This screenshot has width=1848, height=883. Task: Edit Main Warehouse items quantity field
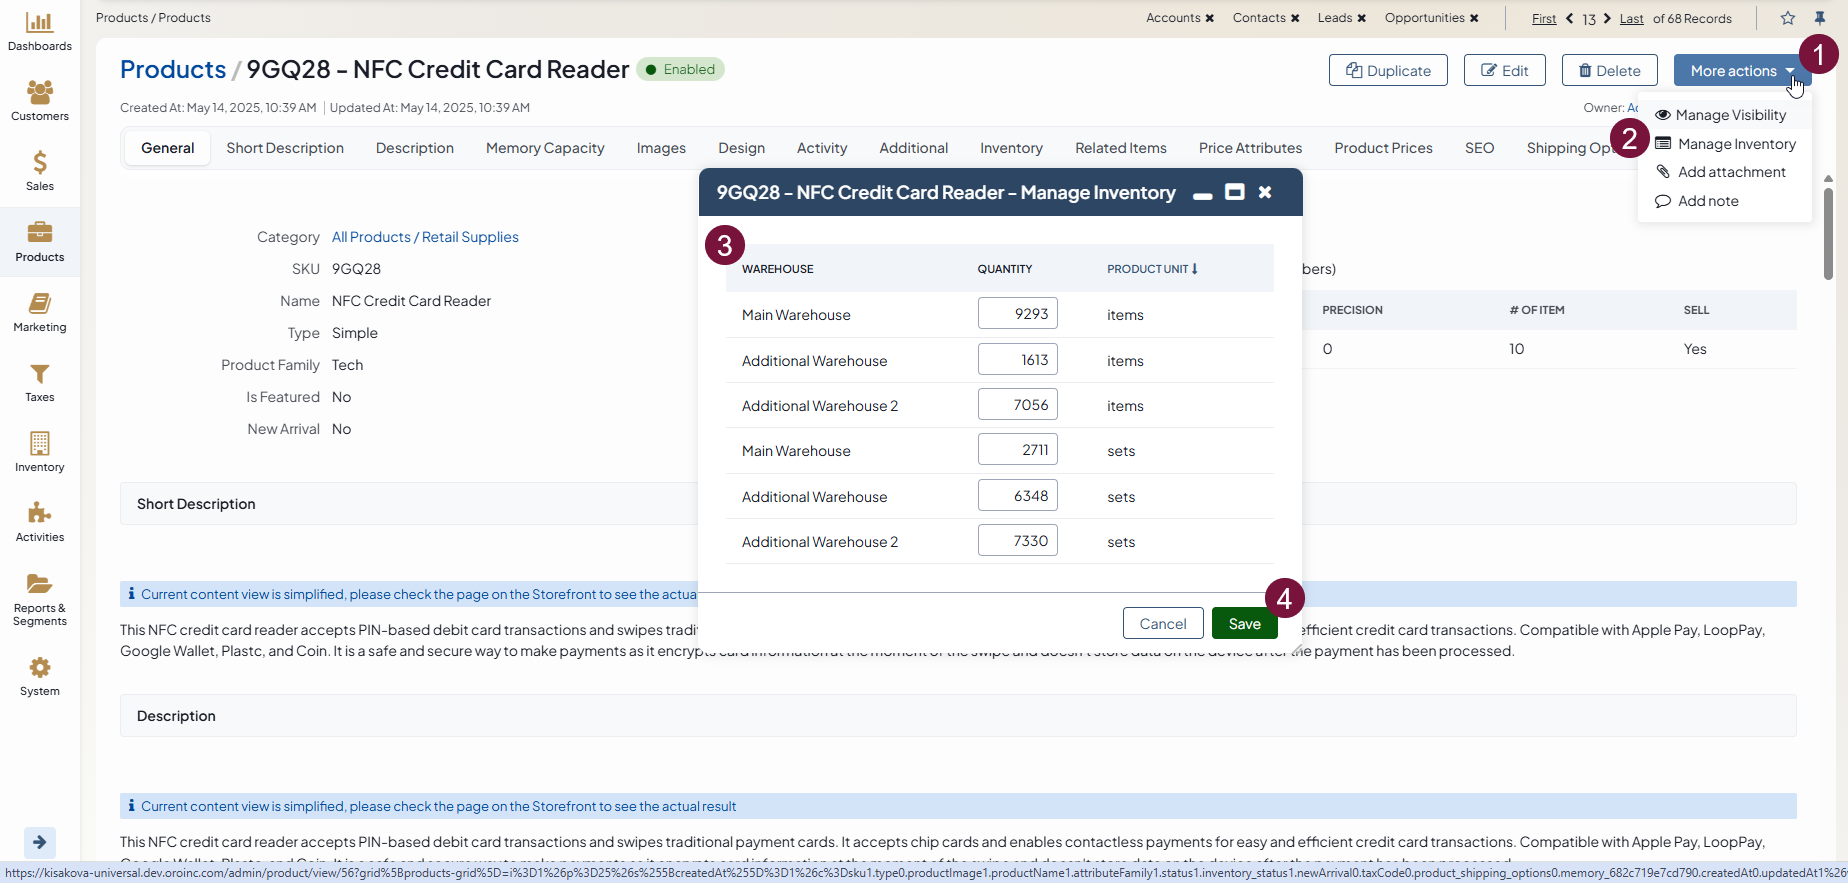(1017, 314)
